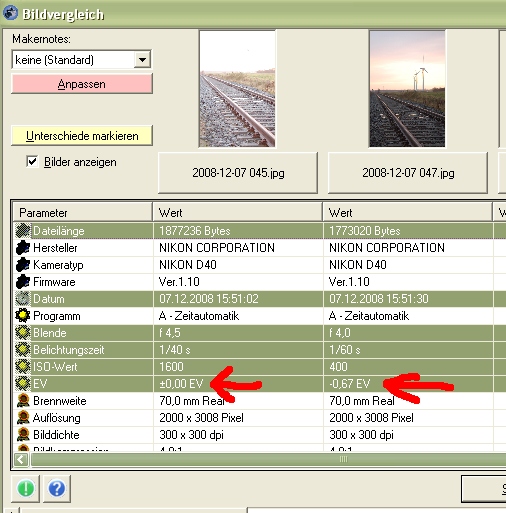This screenshot has width=506, height=513.
Task: Click the 1877236 Bytes value cell
Action: [x=238, y=231]
